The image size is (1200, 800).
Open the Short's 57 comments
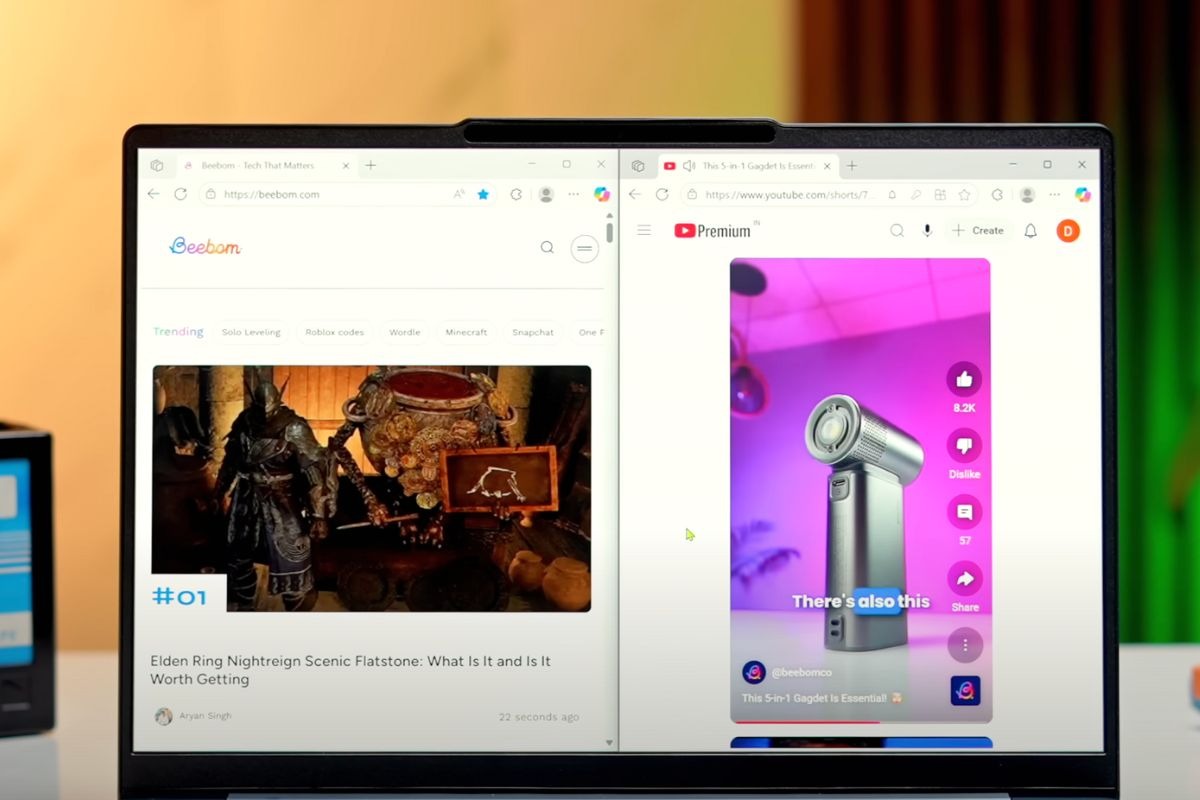[964, 512]
